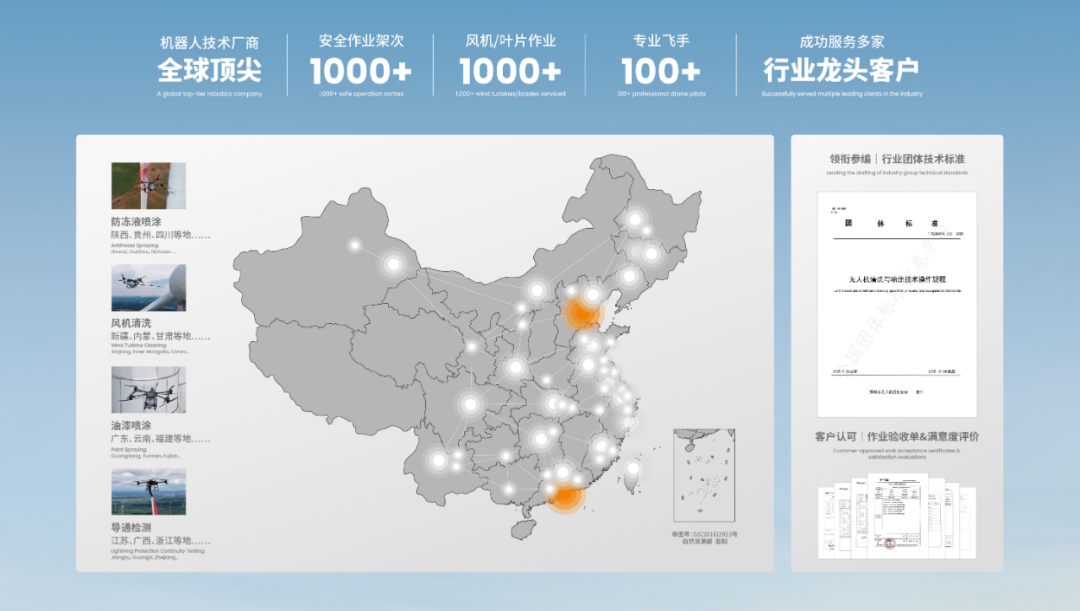The height and width of the screenshot is (611, 1080).
Task: Open the antifreeze spraying drone photo
Action: click(148, 185)
